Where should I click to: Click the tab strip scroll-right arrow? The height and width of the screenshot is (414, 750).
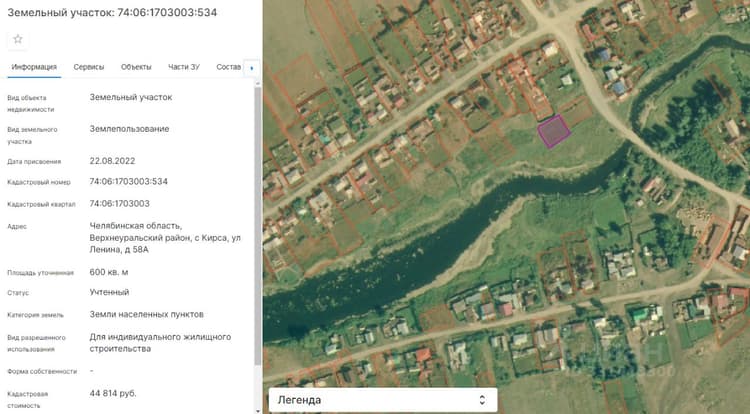pyautogui.click(x=252, y=68)
